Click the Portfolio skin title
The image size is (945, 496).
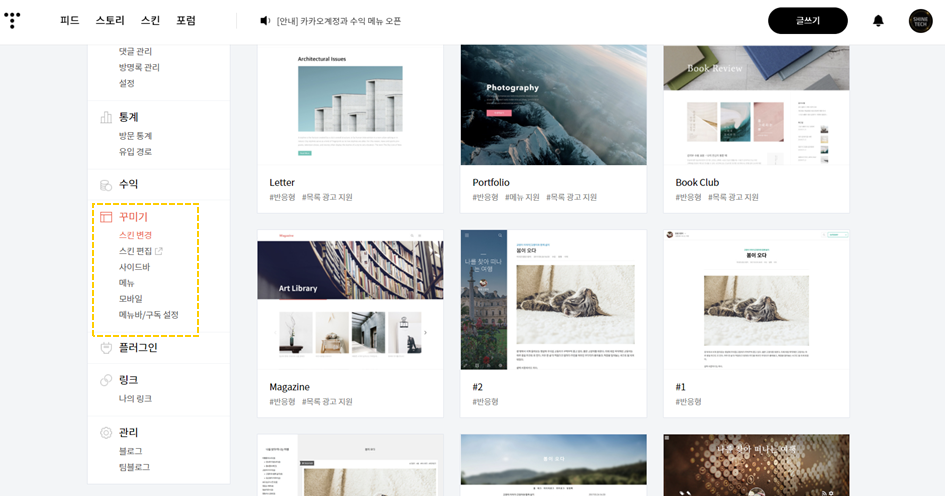pos(491,182)
